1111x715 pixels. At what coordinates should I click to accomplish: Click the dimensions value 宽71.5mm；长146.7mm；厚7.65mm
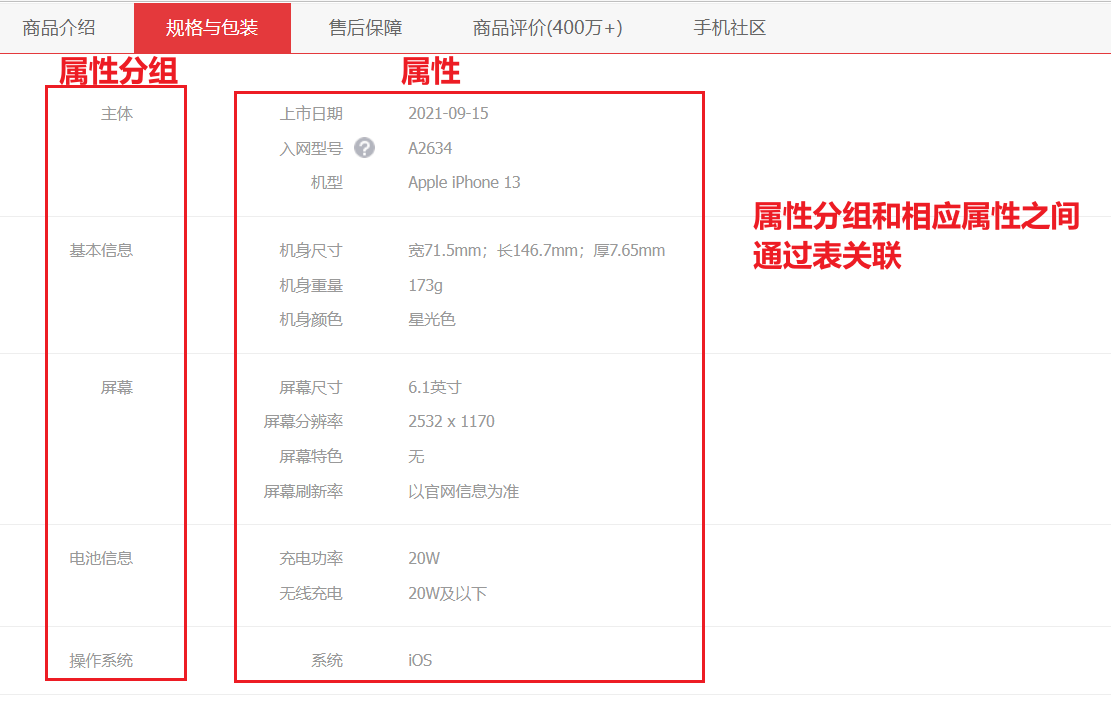click(x=536, y=250)
